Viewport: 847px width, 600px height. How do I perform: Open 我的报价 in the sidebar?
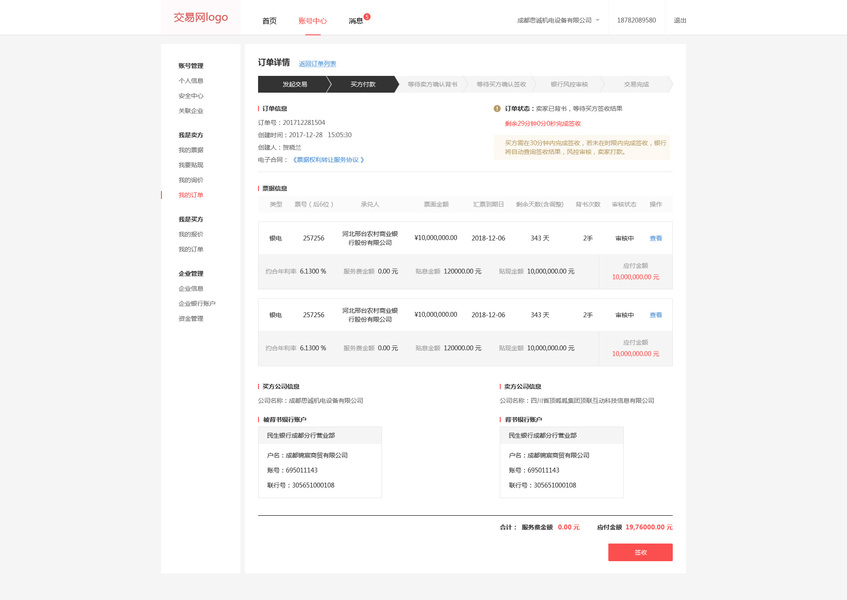[x=191, y=234]
